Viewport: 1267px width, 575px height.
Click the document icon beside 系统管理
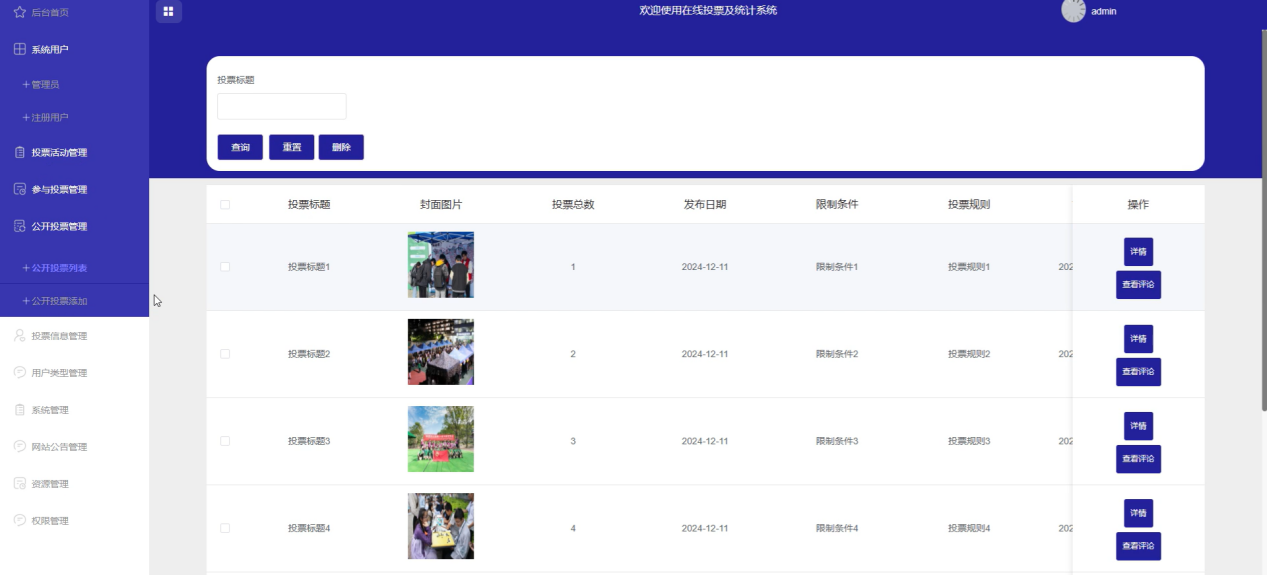(19, 410)
